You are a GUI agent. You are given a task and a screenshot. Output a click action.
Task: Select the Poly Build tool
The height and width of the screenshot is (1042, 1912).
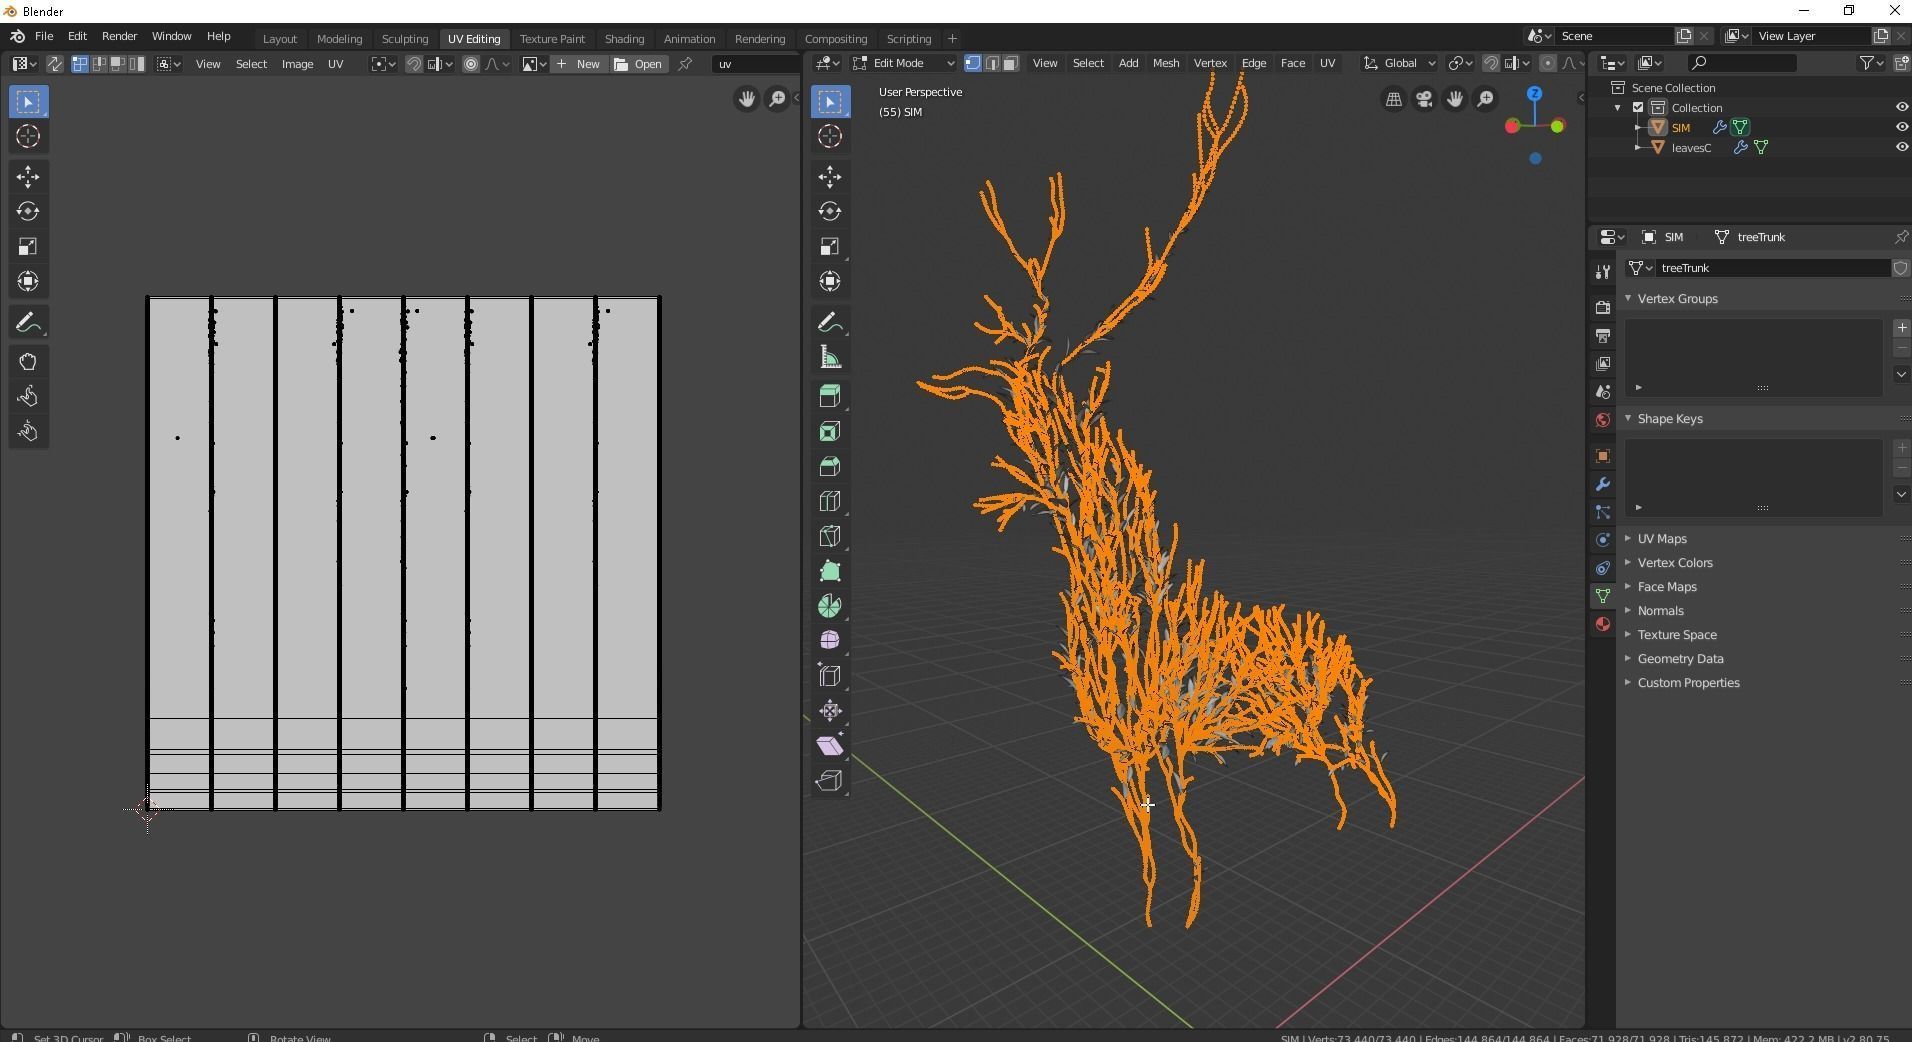[x=830, y=571]
